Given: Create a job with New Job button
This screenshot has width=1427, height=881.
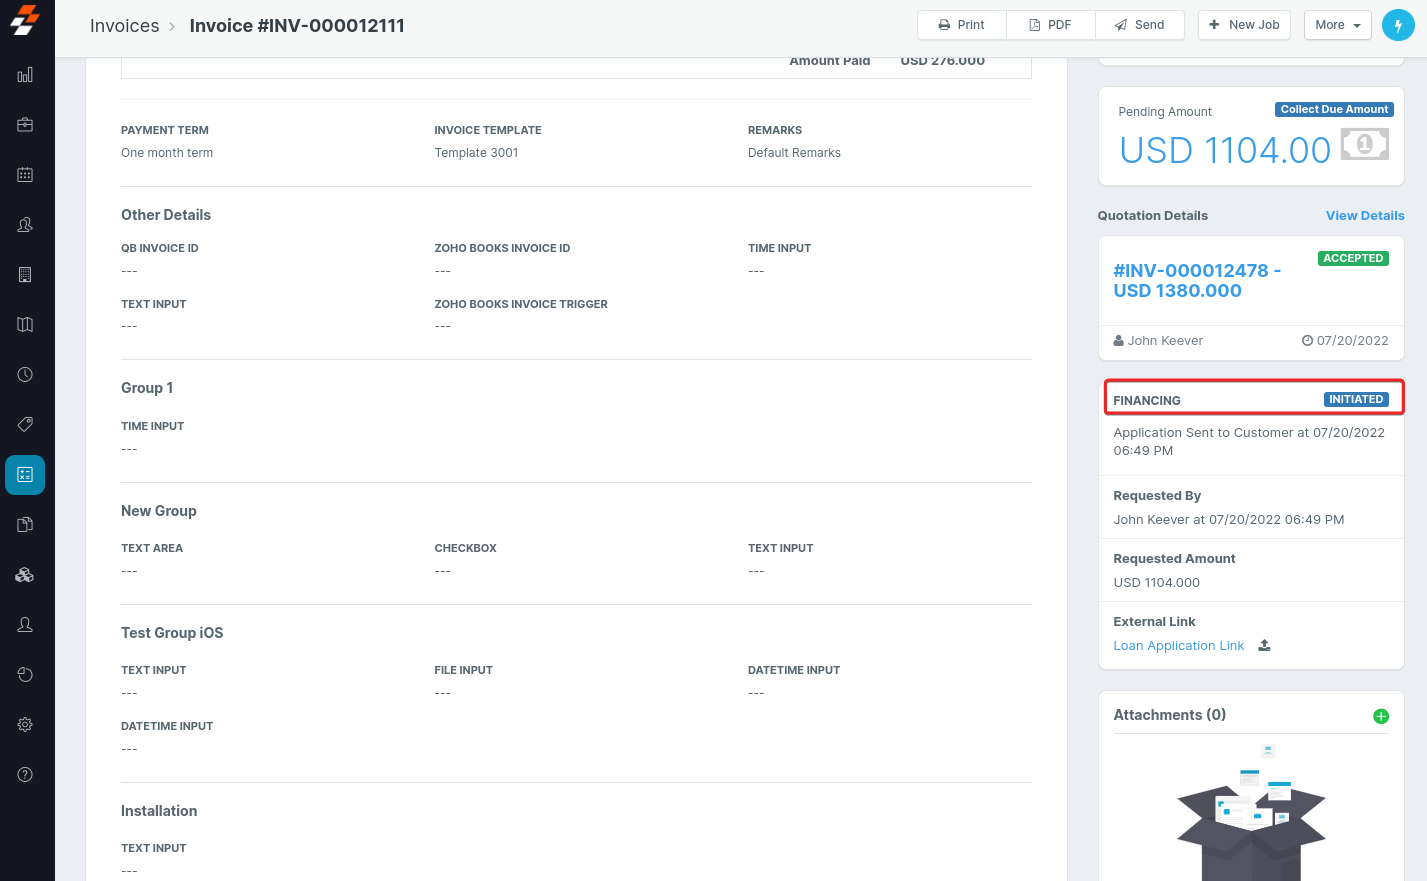Looking at the screenshot, I should click(x=1244, y=25).
